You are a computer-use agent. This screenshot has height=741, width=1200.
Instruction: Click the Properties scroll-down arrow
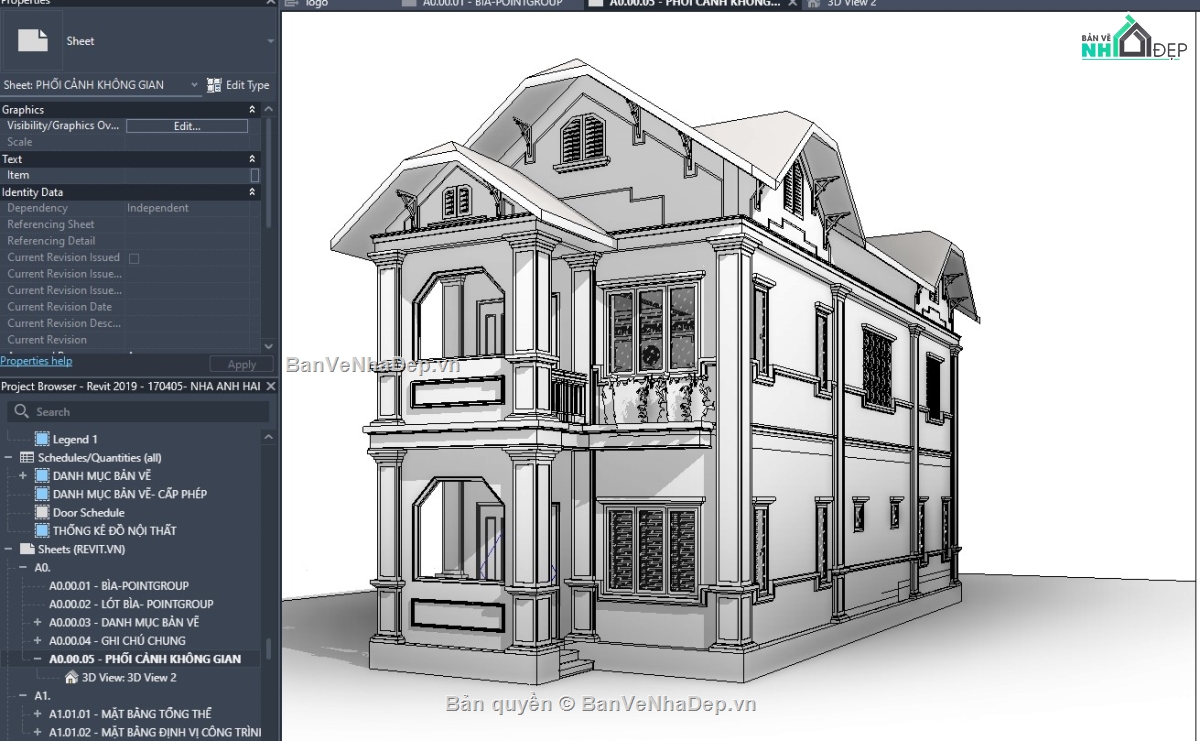tap(268, 345)
